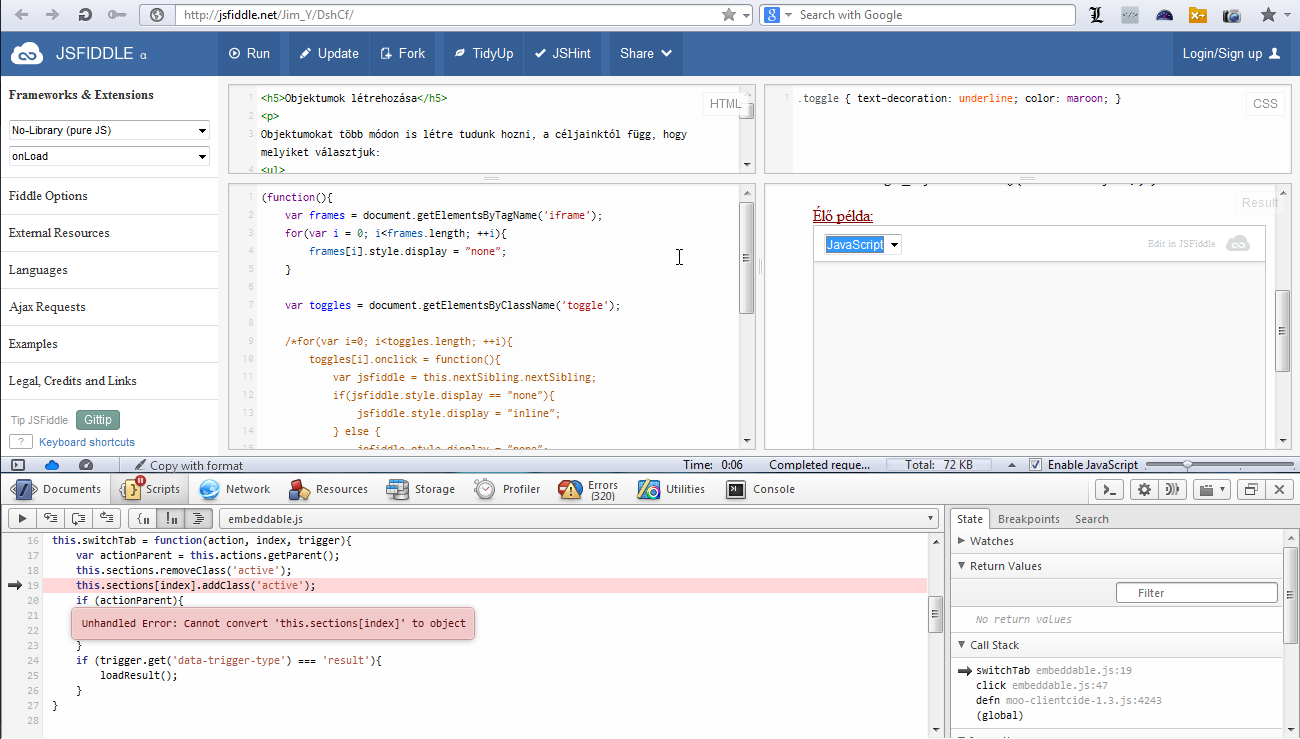Screen dimensions: 1300x739
Task: Toggle the Enable JavaScript checkbox
Action: coord(1035,465)
